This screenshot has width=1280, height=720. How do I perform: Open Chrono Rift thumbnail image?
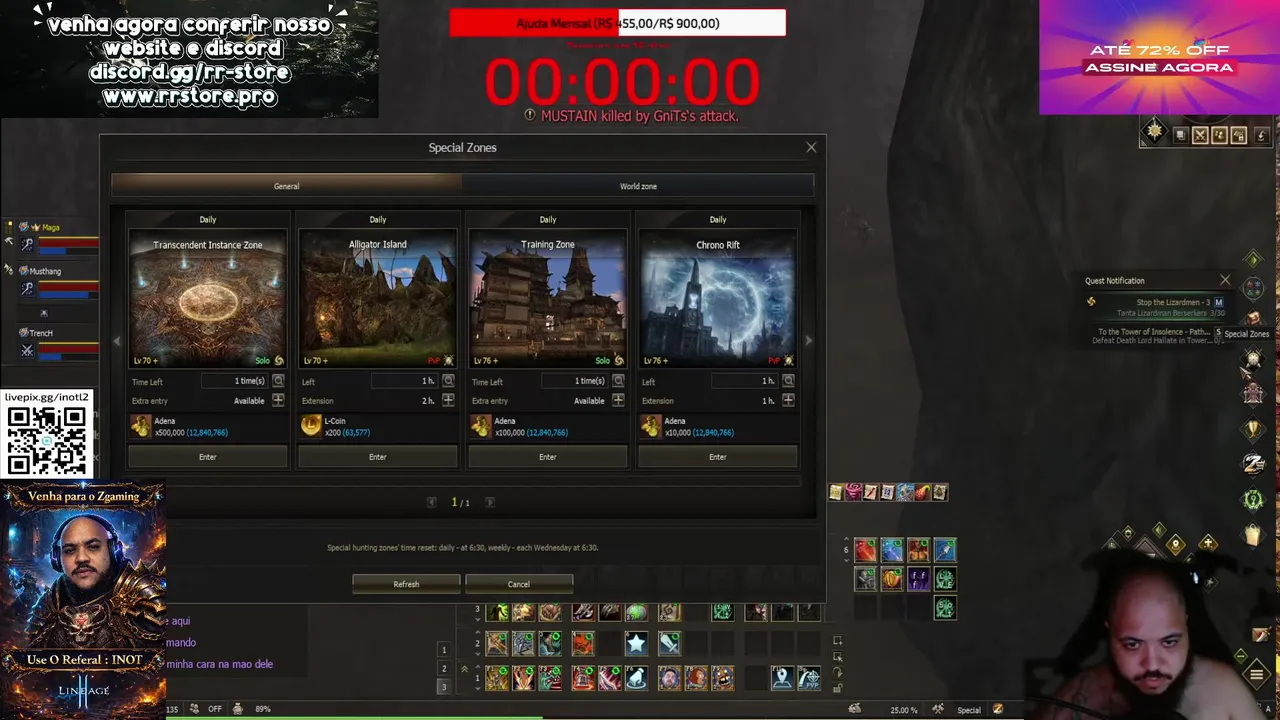point(717,300)
